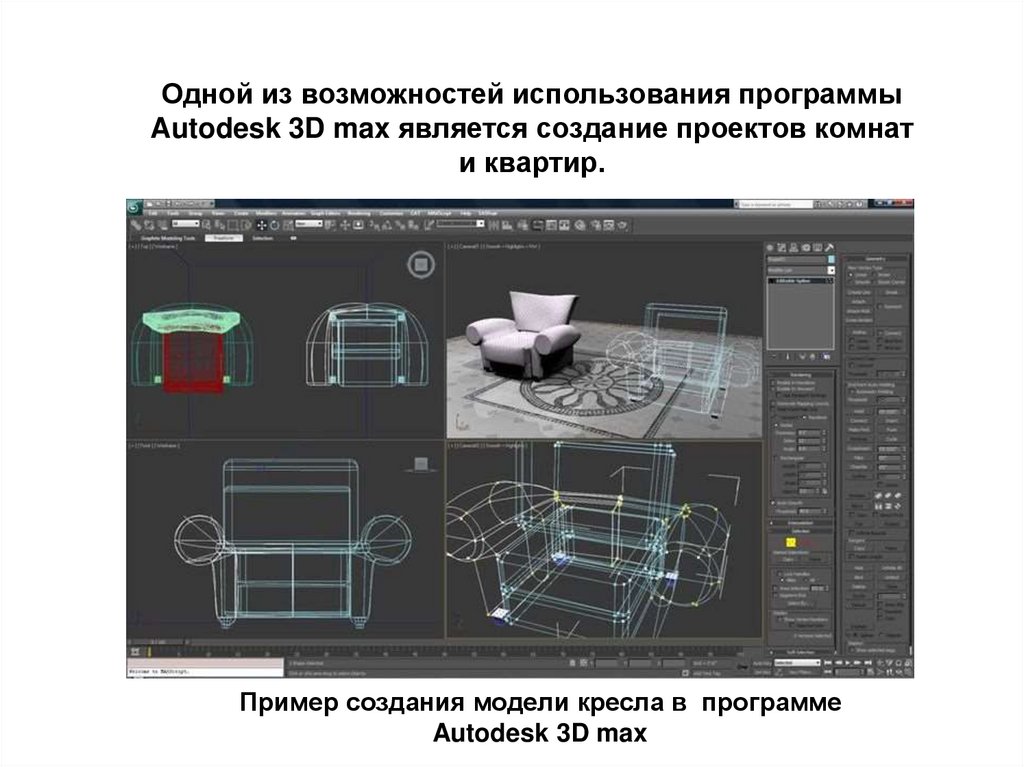Click the teapot Render Production icon
Viewport: 1024px width, 767px height.
[622, 225]
